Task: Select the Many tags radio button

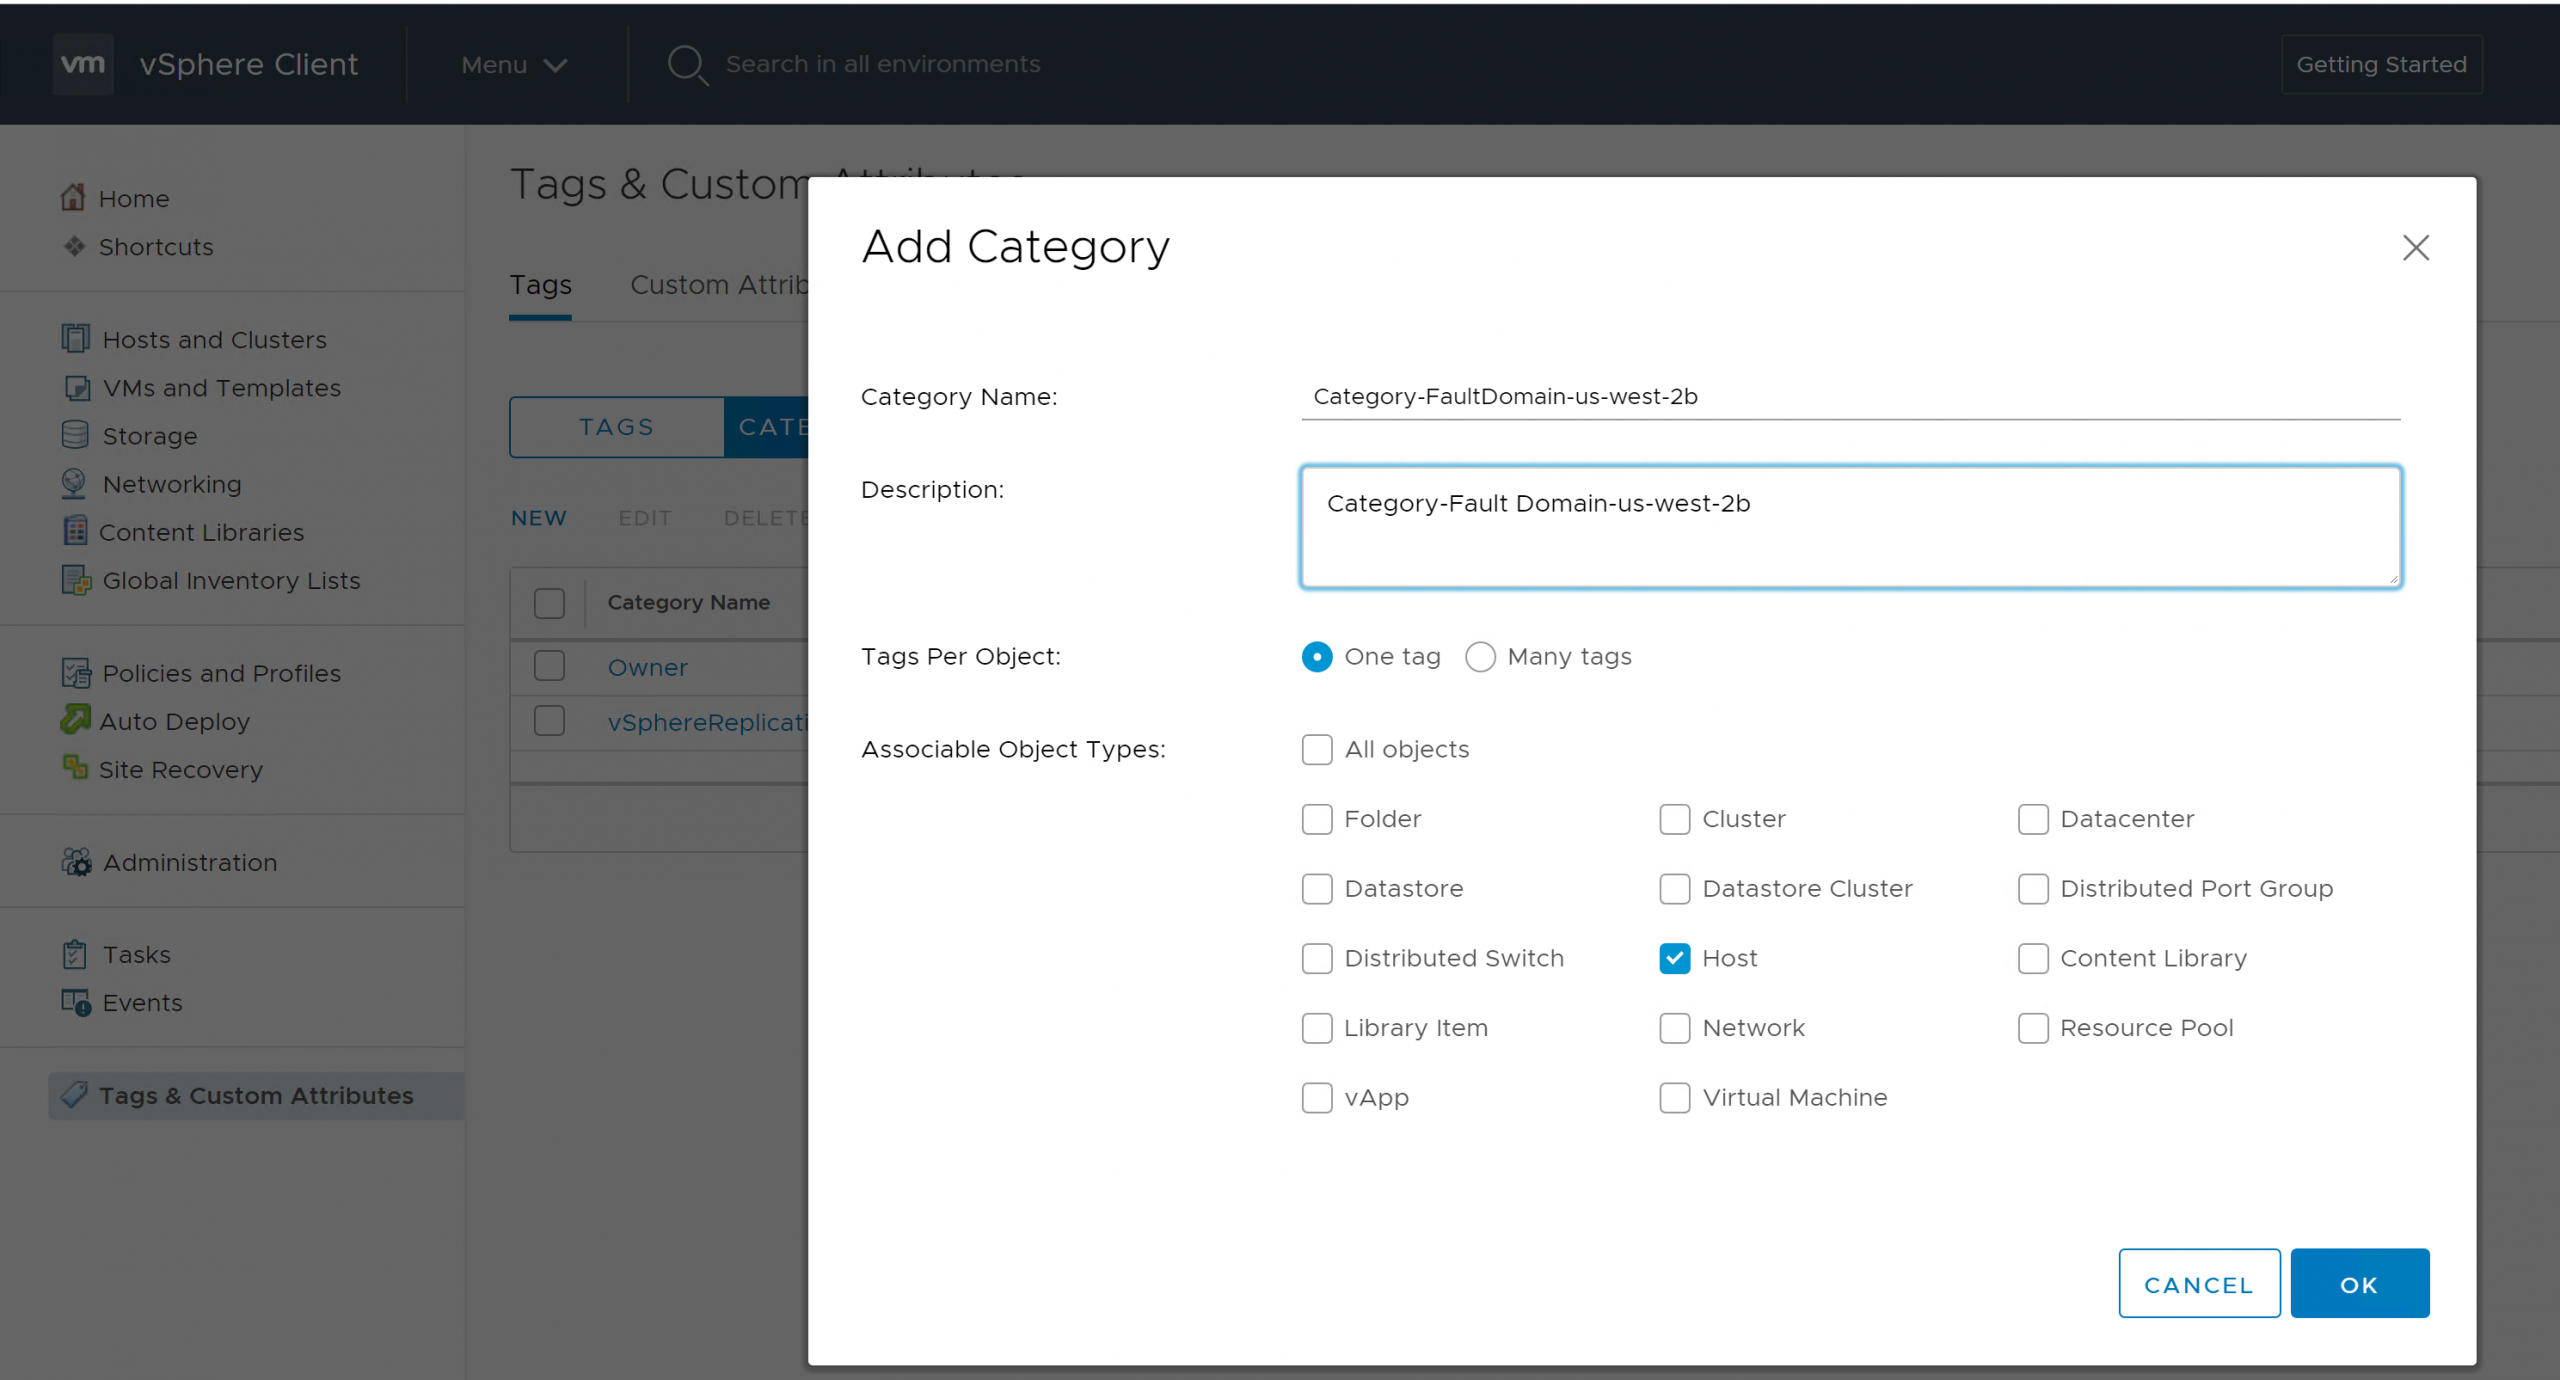Action: (x=1480, y=657)
